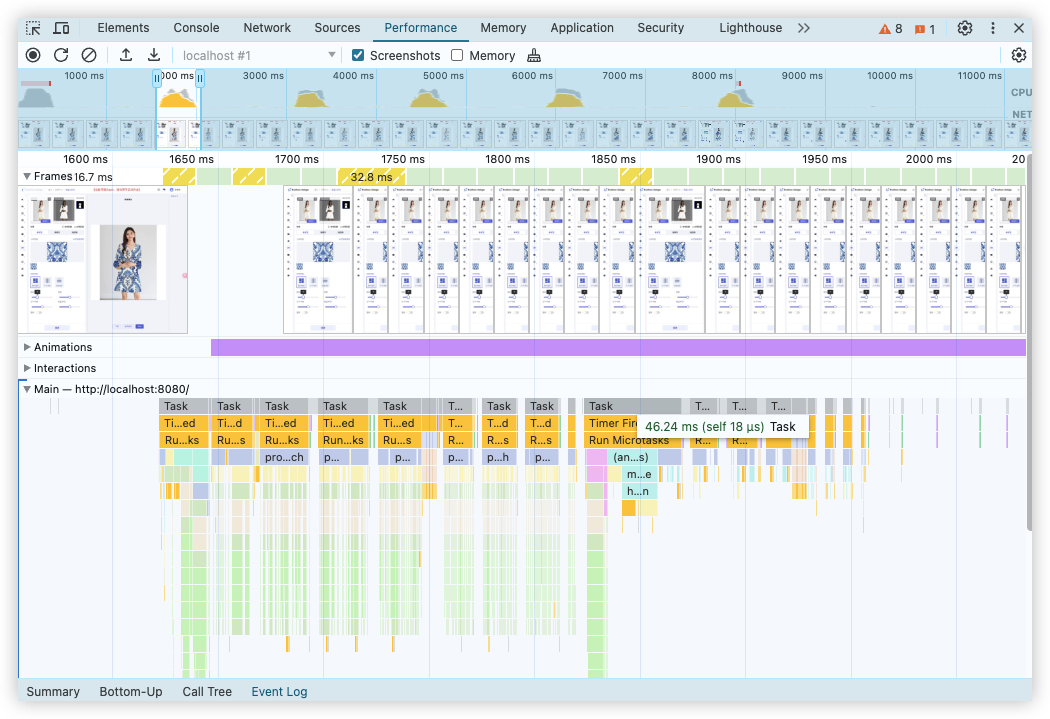Open the Network tab

pyautogui.click(x=267, y=28)
